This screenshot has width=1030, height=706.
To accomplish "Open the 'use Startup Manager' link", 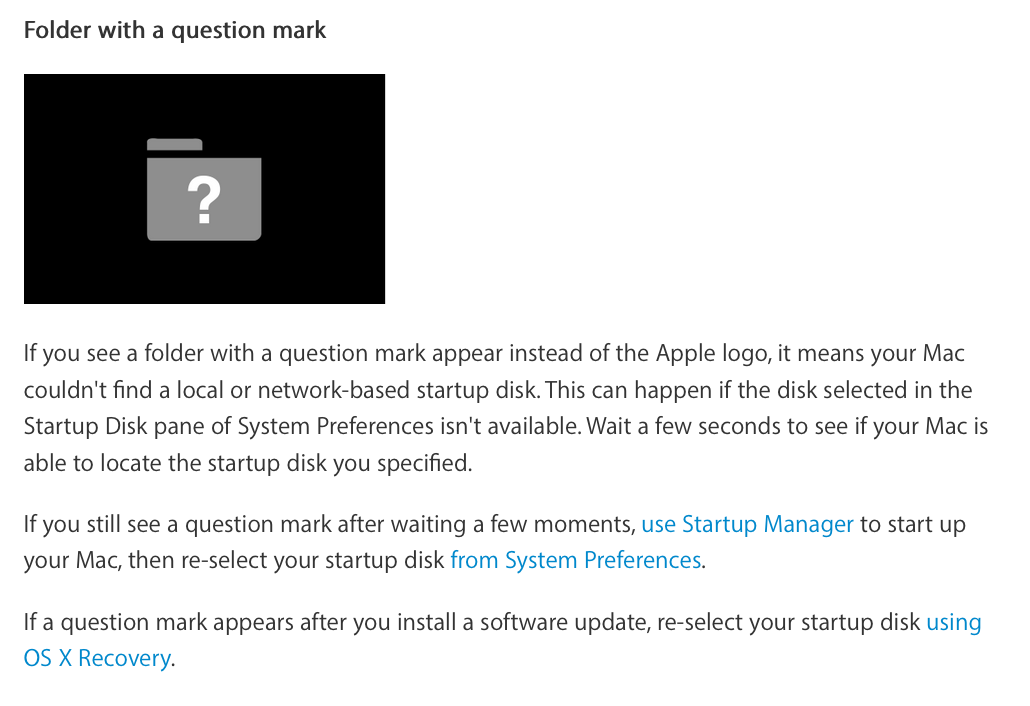I will [748, 524].
